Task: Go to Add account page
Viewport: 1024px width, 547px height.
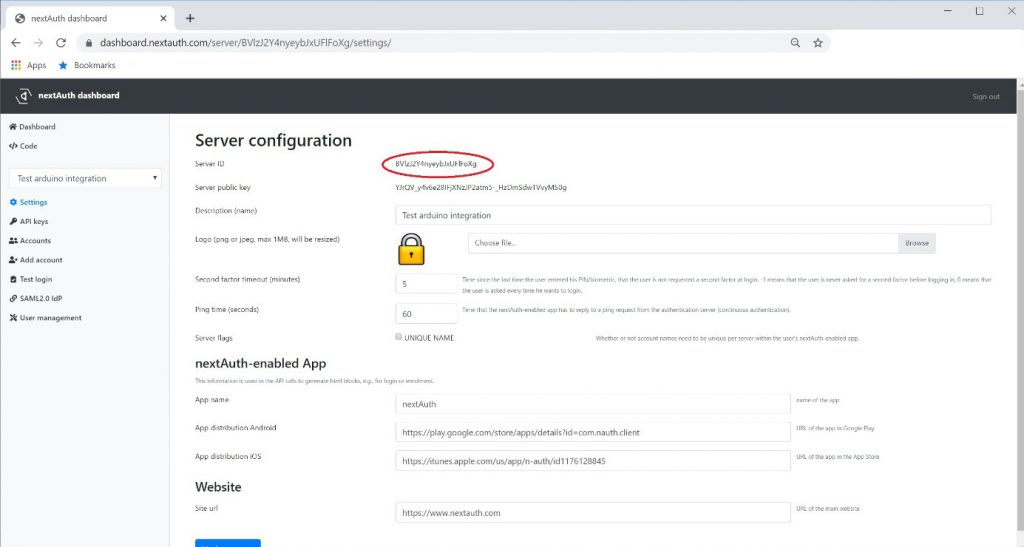Action: (x=41, y=260)
